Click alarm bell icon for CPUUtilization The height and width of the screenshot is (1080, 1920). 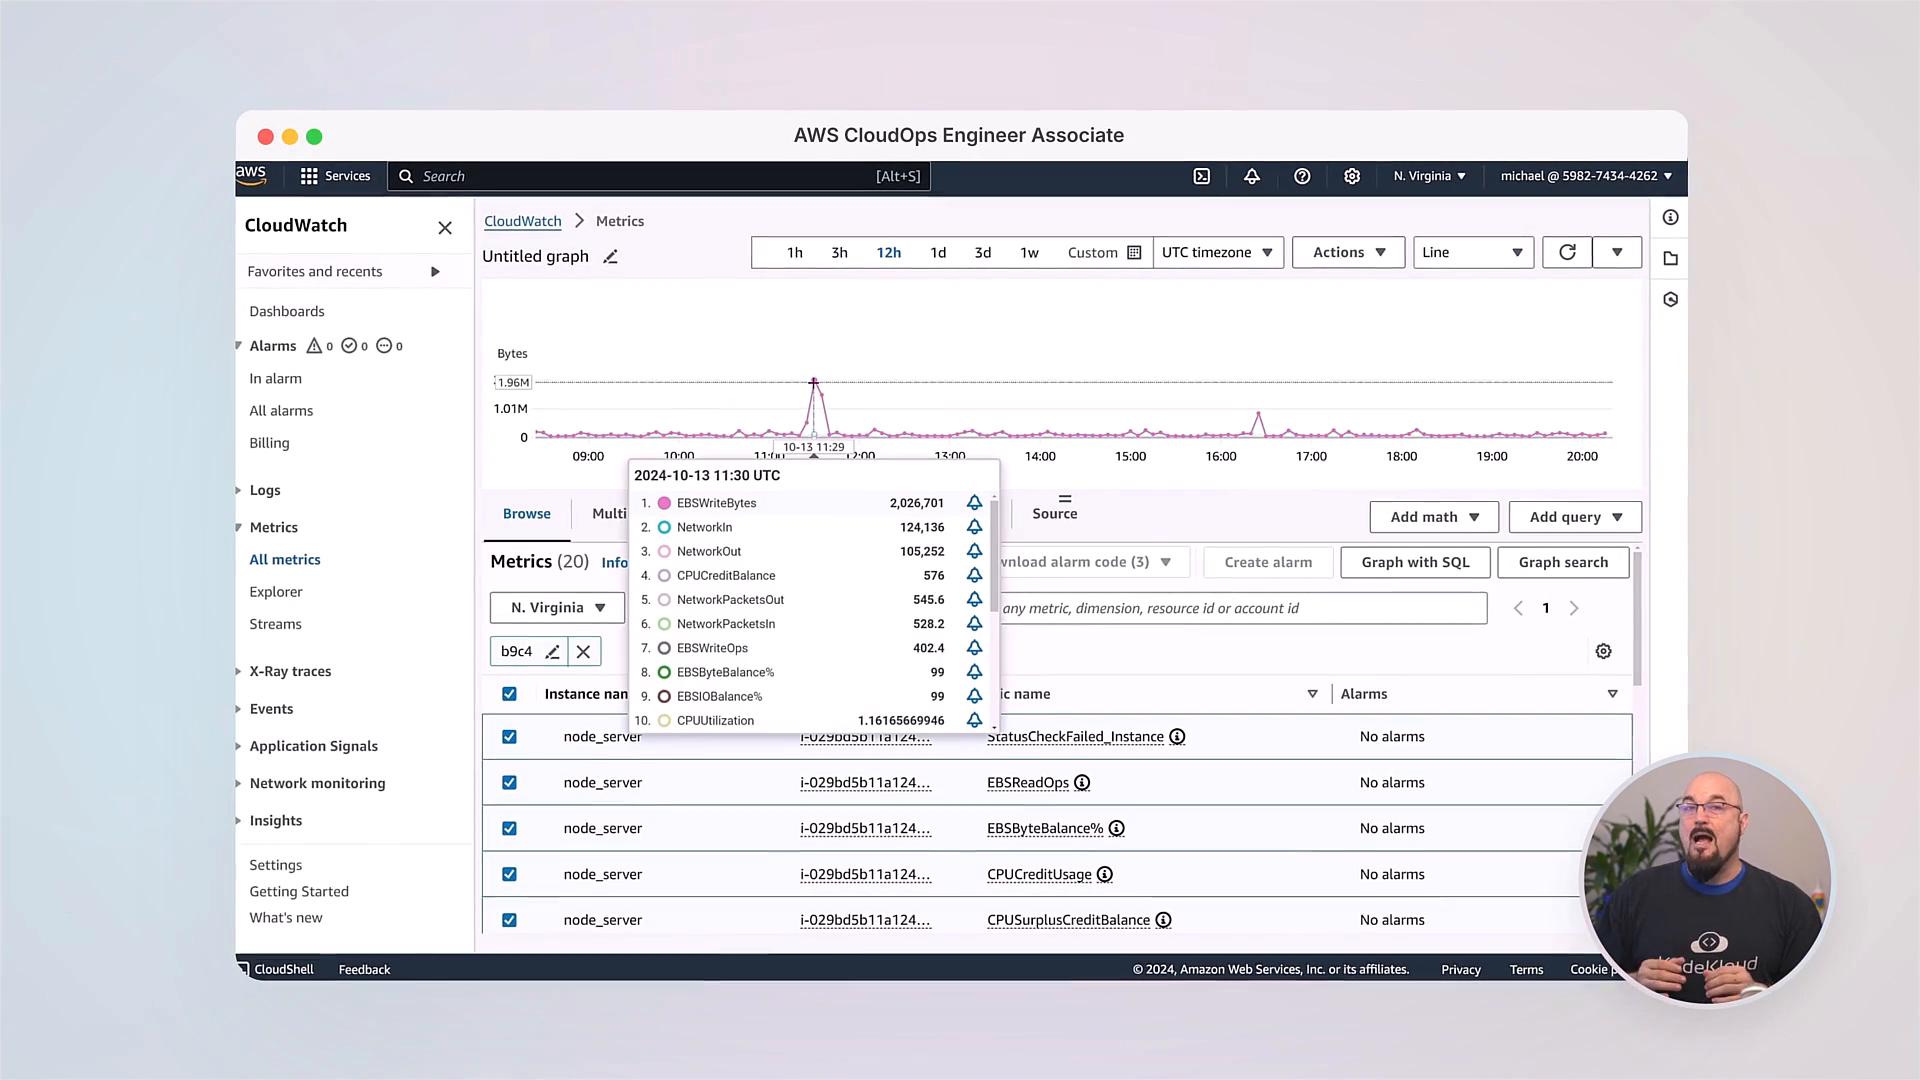(x=974, y=720)
